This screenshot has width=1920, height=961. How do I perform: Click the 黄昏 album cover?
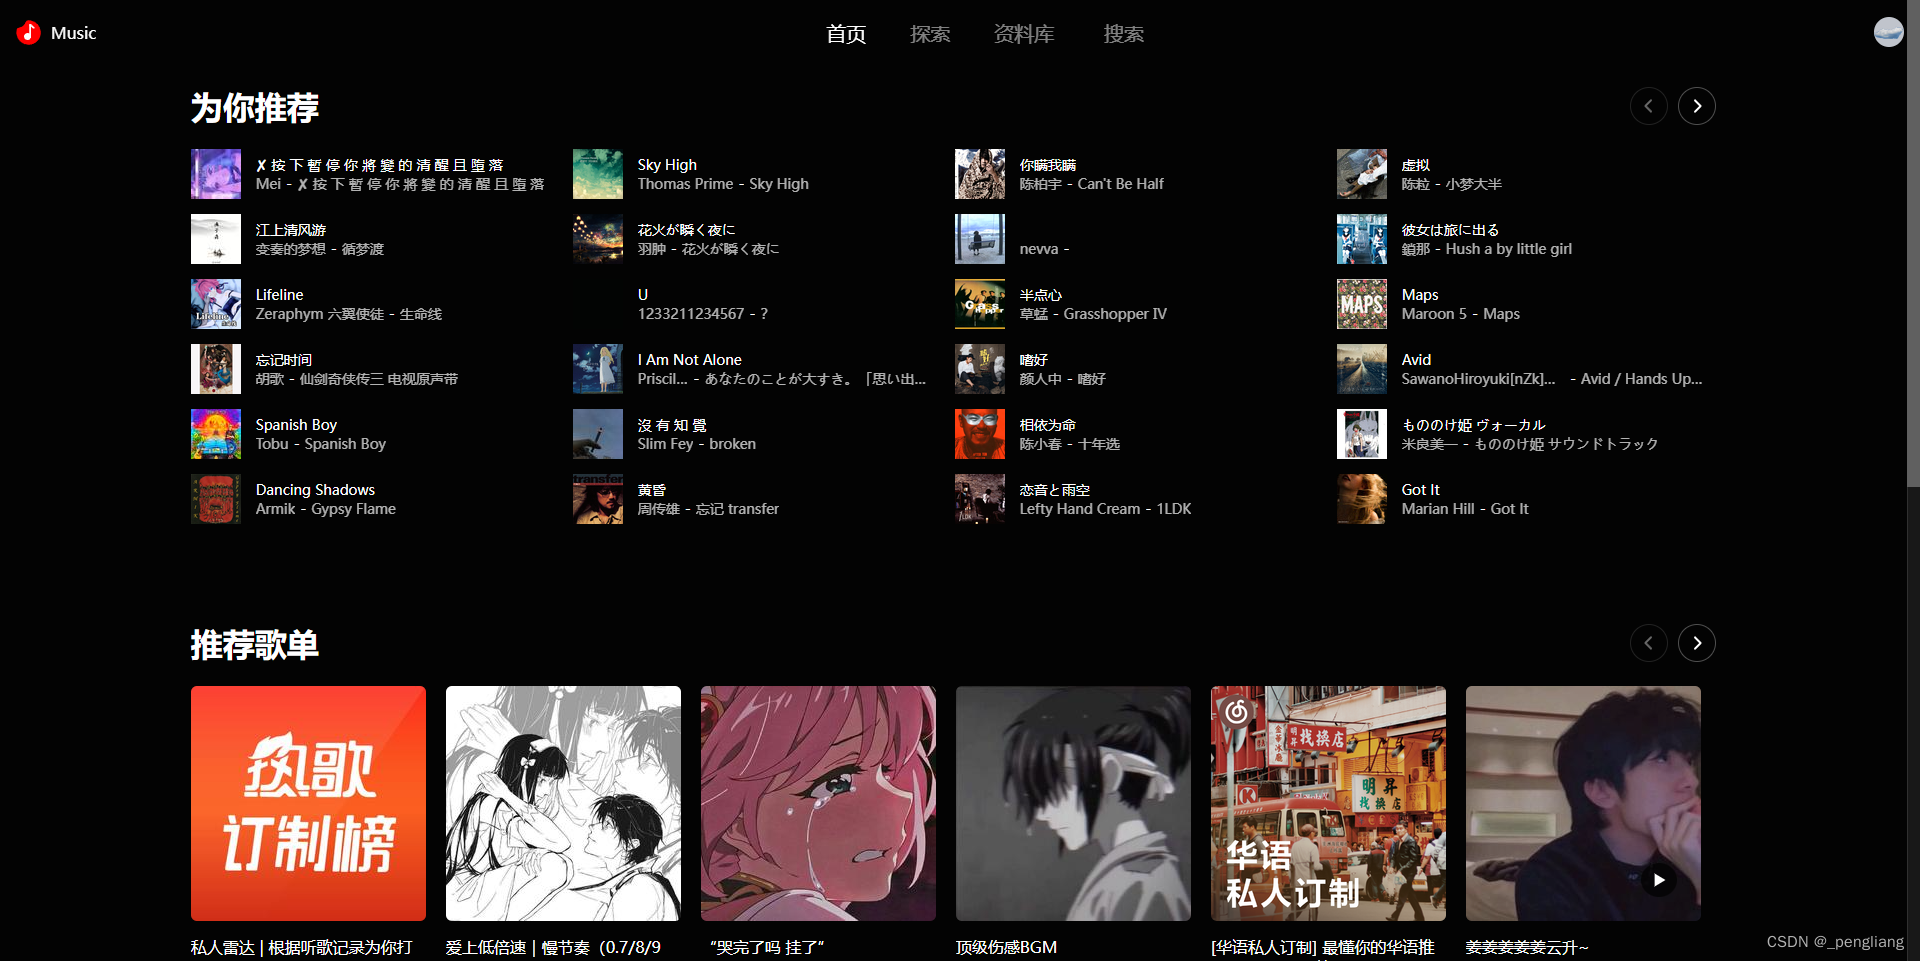pyautogui.click(x=598, y=499)
